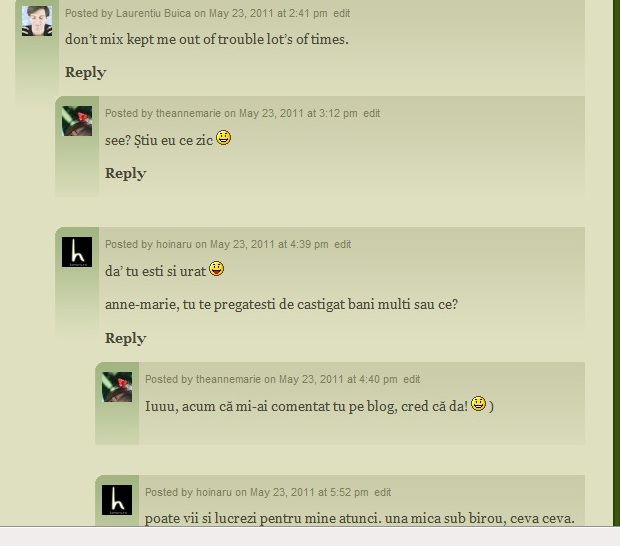Viewport: 620px width, 546px height.
Task: Reply to theannemarie's 3:12 pm comment
Action: [125, 173]
